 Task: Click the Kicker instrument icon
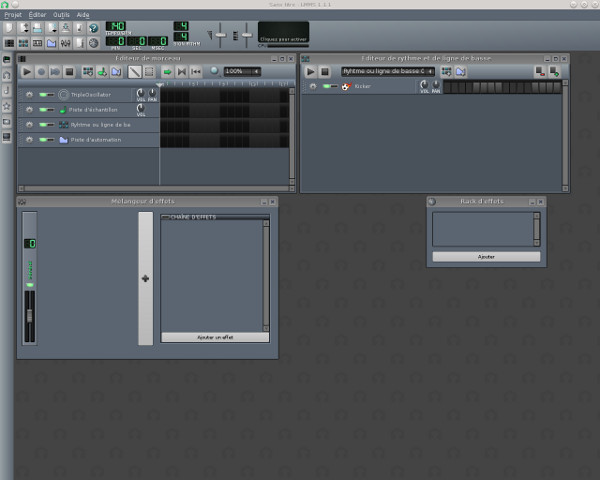tap(347, 87)
